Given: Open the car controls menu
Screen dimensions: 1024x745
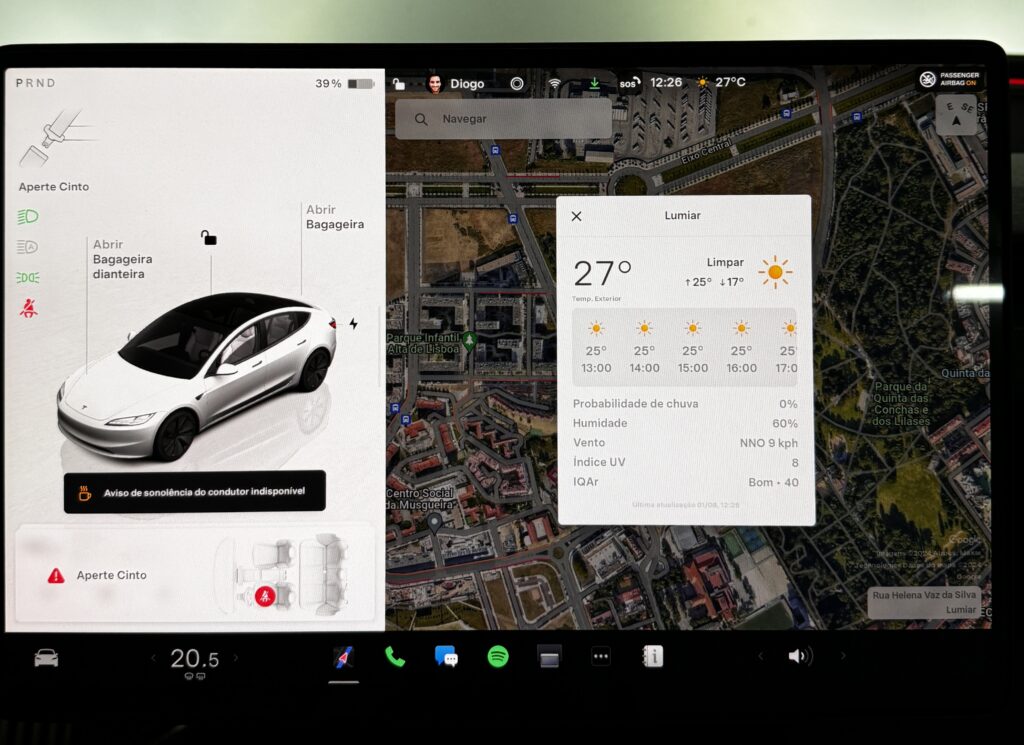Looking at the screenshot, I should pyautogui.click(x=46, y=658).
